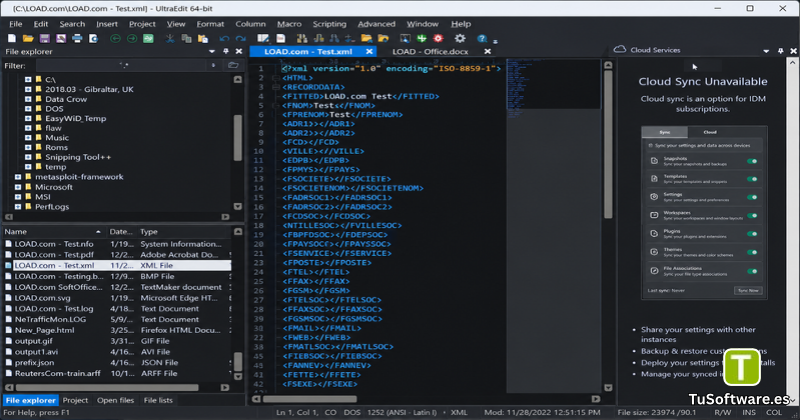Open the Search menu

pos(72,24)
